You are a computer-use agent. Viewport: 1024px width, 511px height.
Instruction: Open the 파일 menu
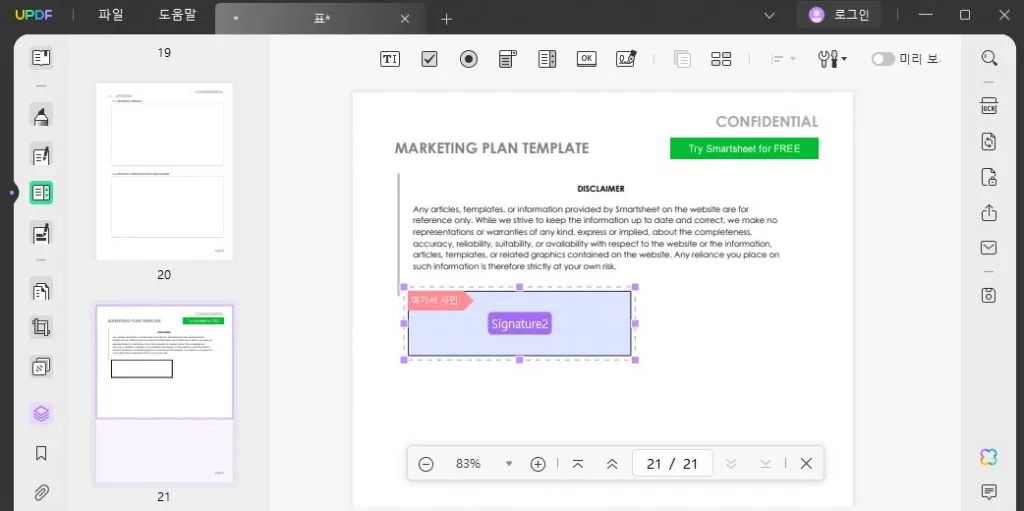pyautogui.click(x=111, y=15)
